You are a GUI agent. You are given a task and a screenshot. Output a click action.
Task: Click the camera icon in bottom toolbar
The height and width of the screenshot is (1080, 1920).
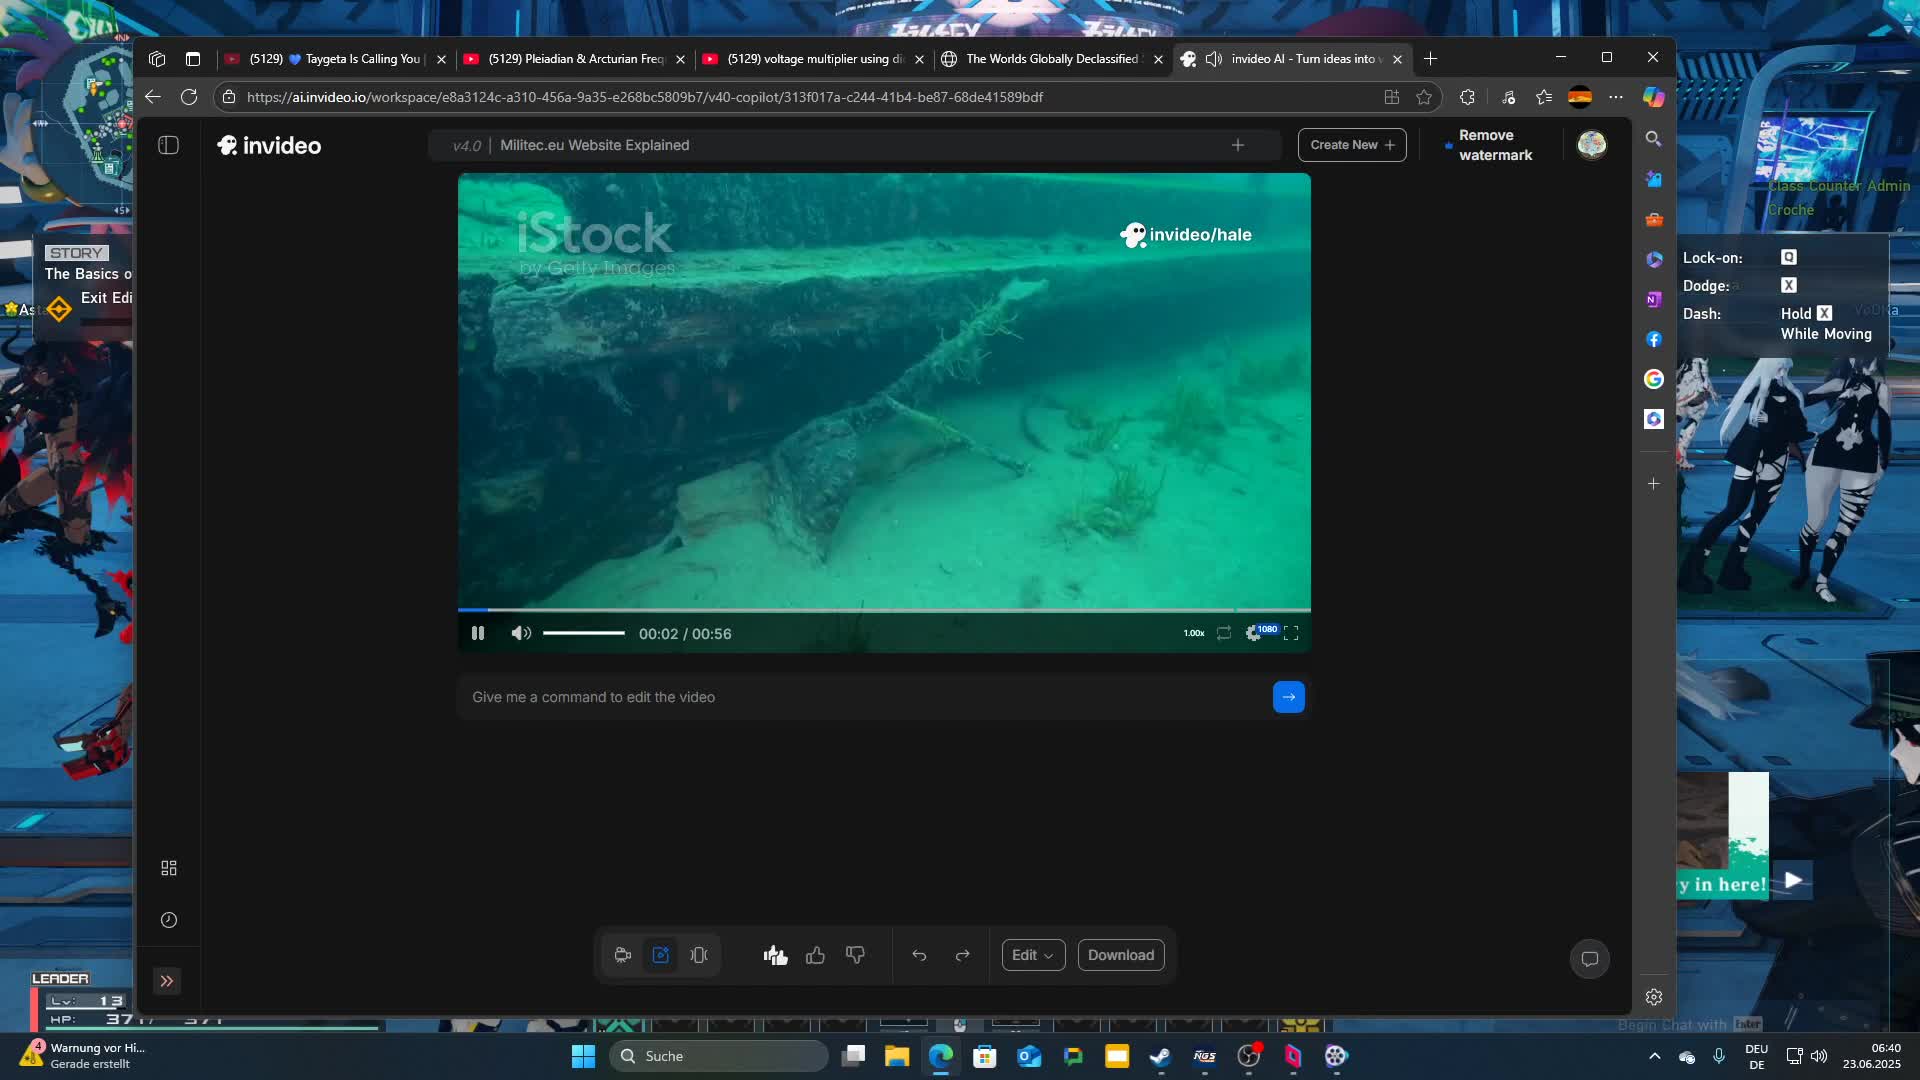tap(622, 955)
